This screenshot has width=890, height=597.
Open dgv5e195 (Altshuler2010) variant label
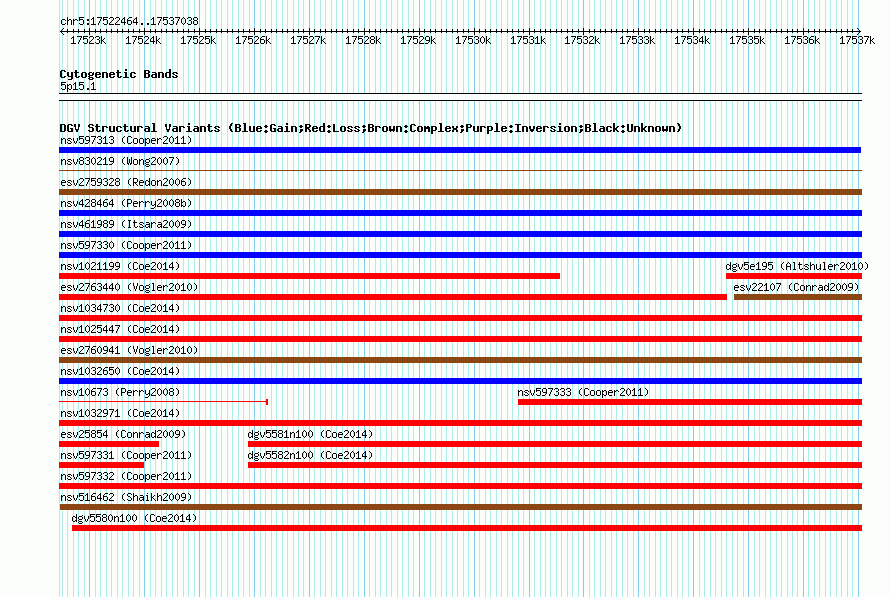(797, 266)
